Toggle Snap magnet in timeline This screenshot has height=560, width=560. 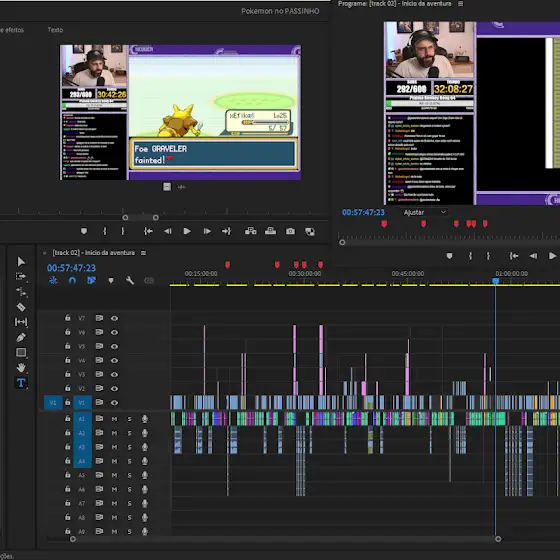pos(72,280)
